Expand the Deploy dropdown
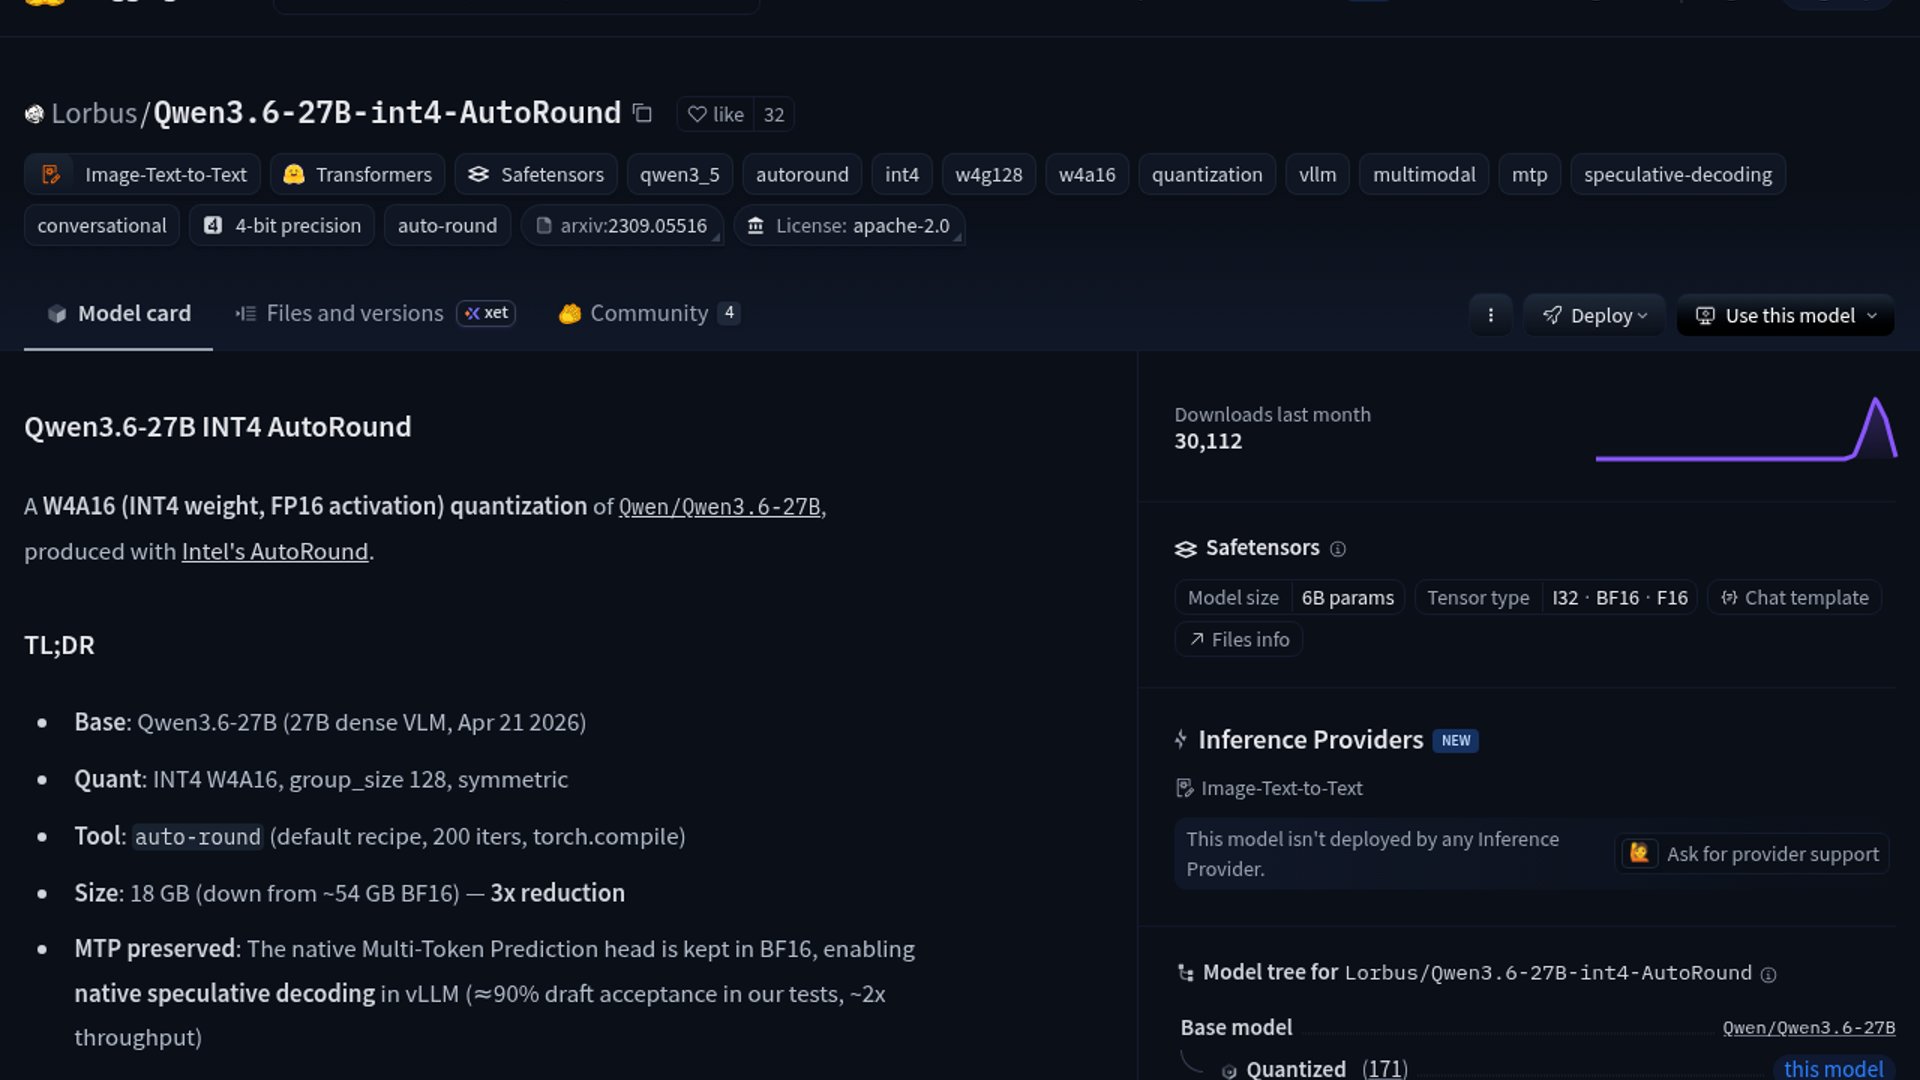Image resolution: width=1920 pixels, height=1080 pixels. (1594, 315)
